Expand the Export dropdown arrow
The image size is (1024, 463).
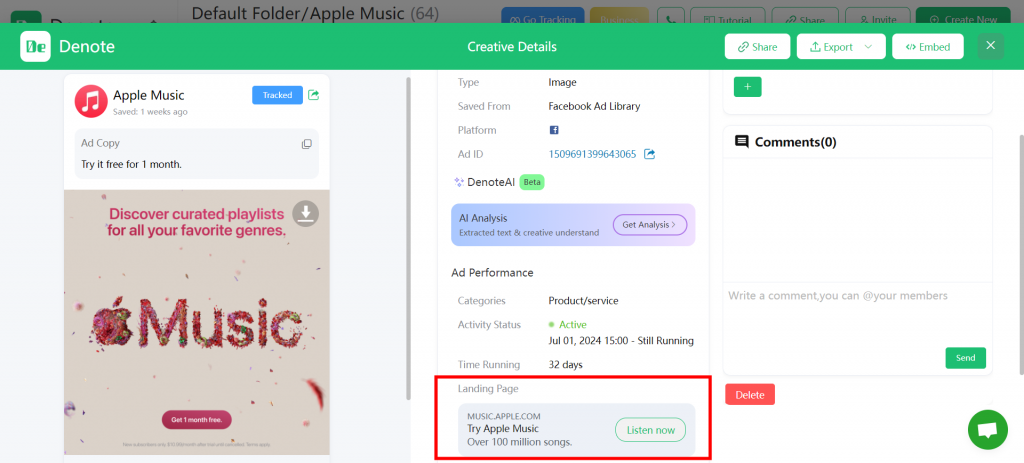click(868, 47)
